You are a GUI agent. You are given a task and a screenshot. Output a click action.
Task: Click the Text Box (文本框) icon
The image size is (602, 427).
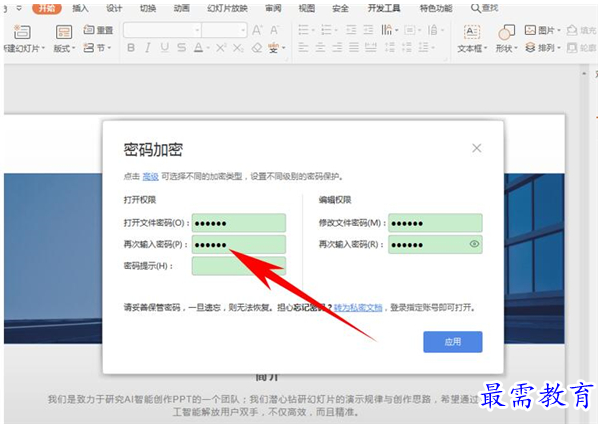click(x=471, y=32)
